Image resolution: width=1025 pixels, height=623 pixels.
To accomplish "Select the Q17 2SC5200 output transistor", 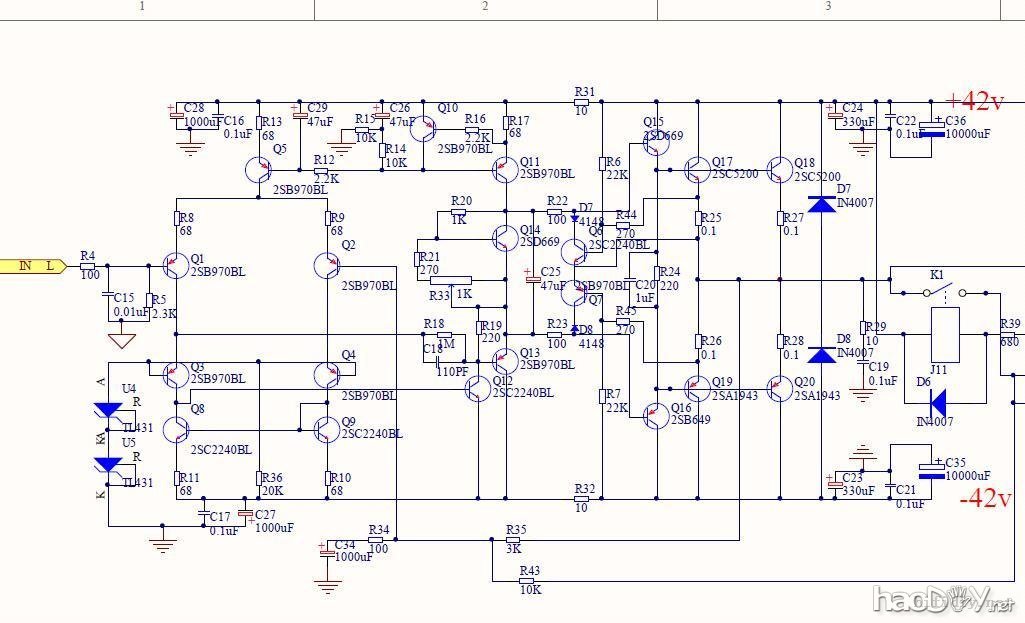I will [697, 168].
